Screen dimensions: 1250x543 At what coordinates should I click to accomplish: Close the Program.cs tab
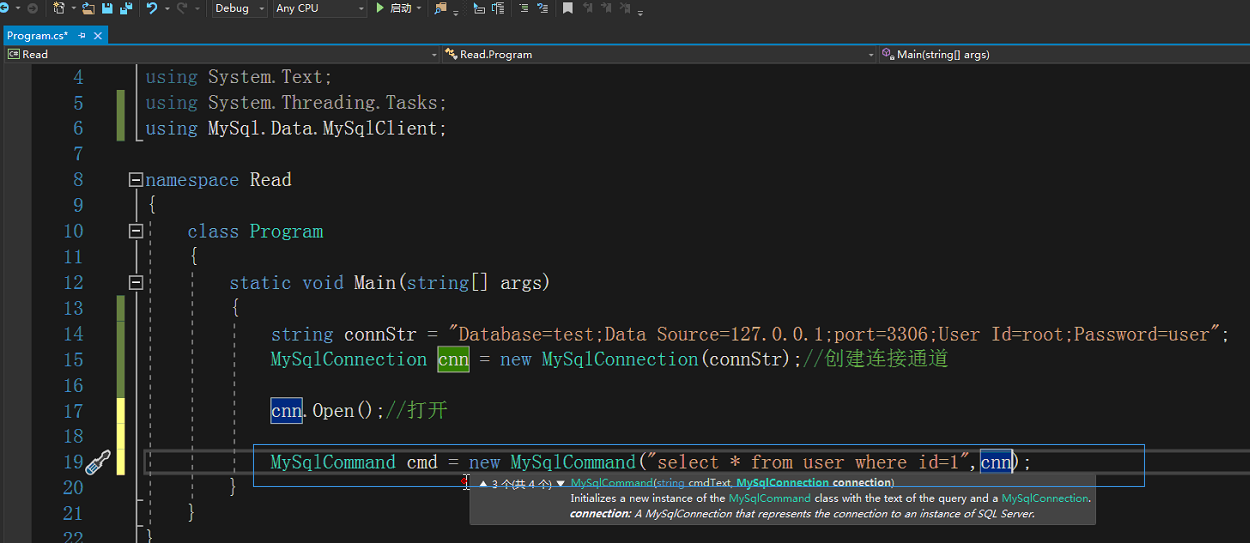click(98, 35)
